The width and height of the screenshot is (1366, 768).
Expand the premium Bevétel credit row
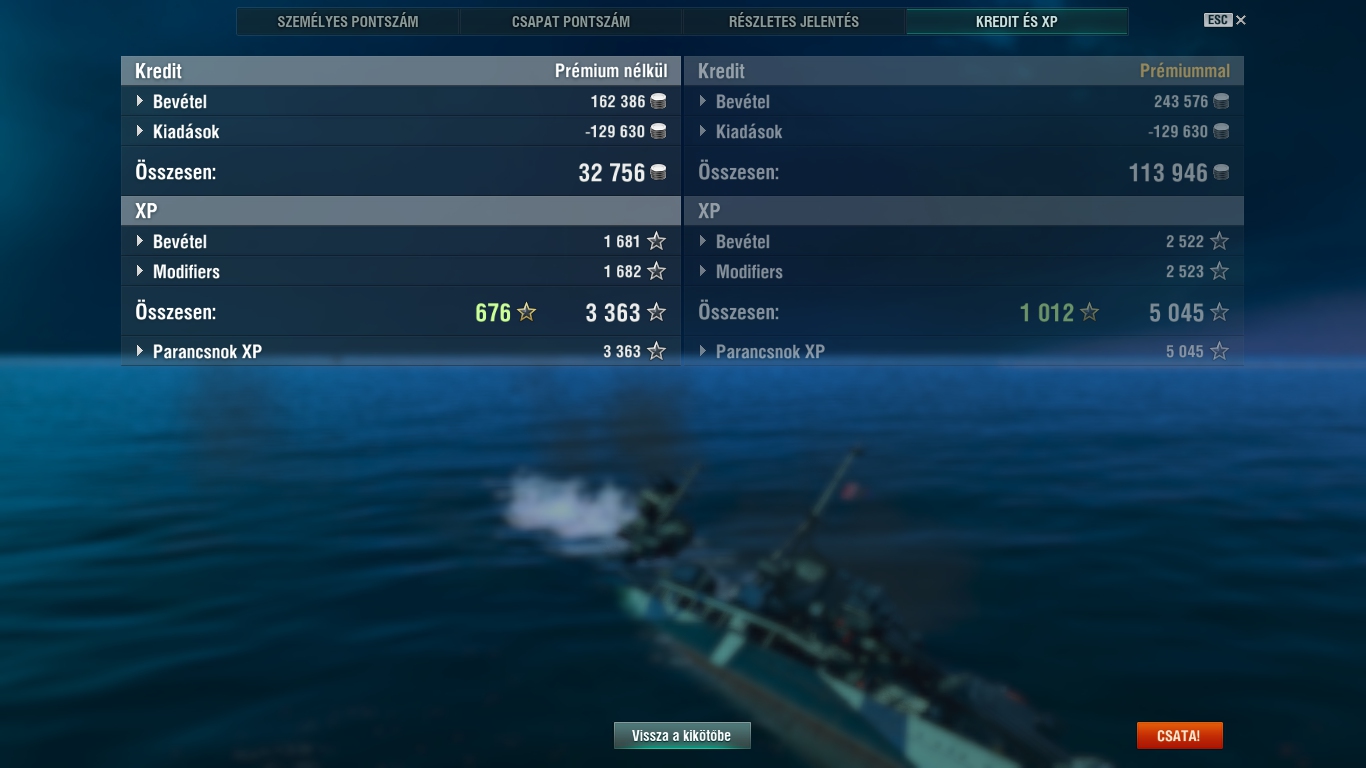pyautogui.click(x=964, y=101)
